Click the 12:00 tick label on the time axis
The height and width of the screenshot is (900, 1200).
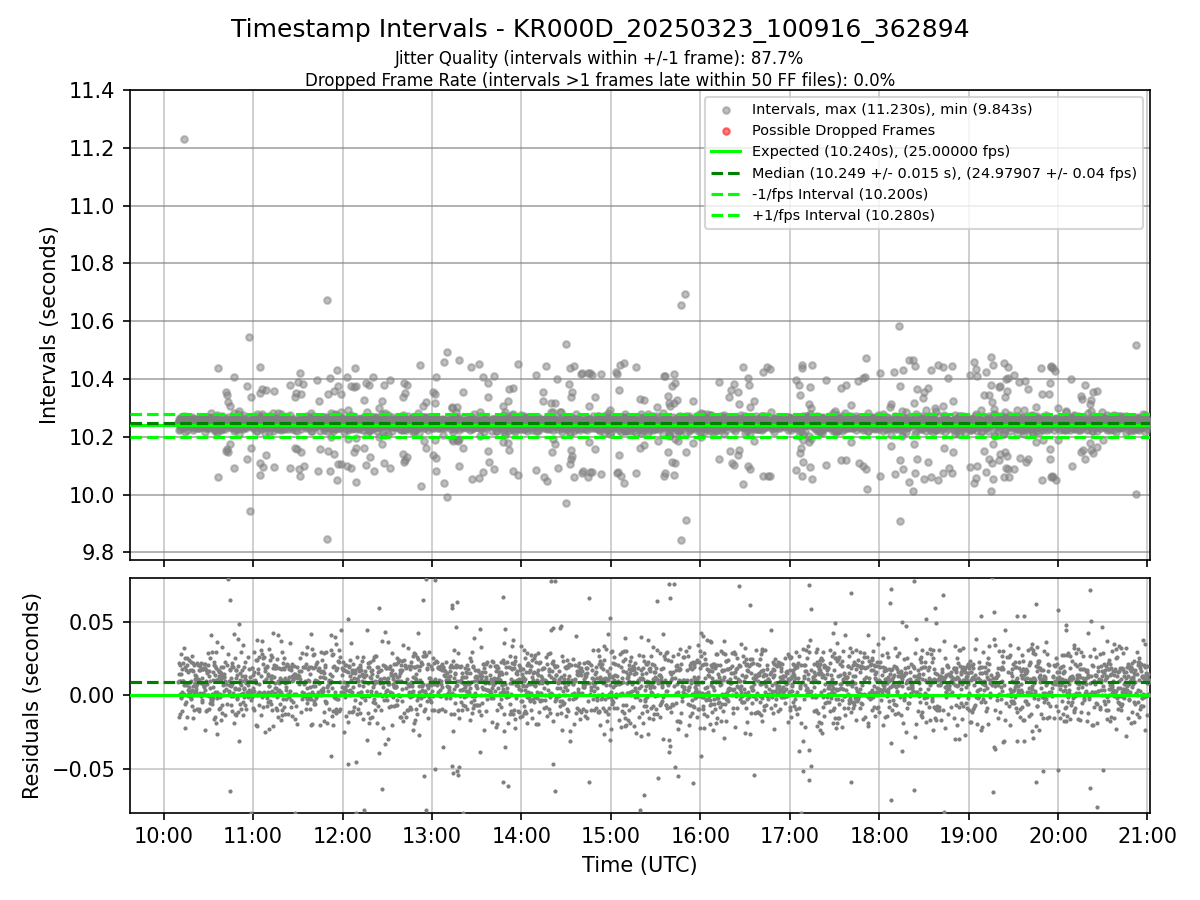click(x=343, y=835)
